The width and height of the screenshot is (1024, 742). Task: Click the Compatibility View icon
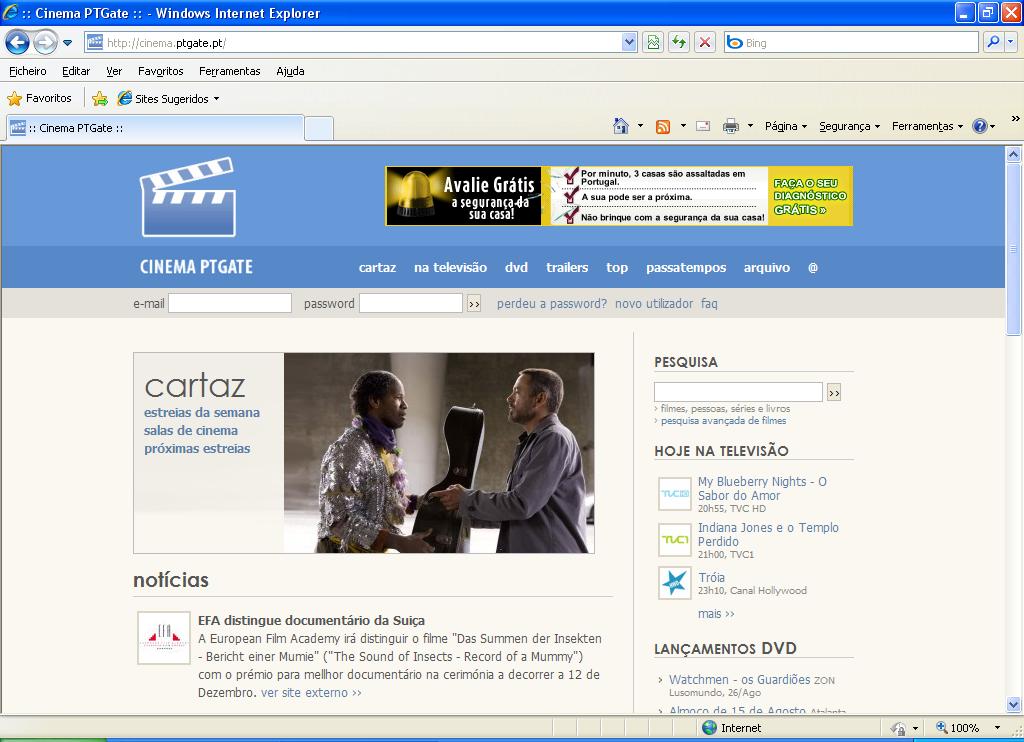[653, 42]
